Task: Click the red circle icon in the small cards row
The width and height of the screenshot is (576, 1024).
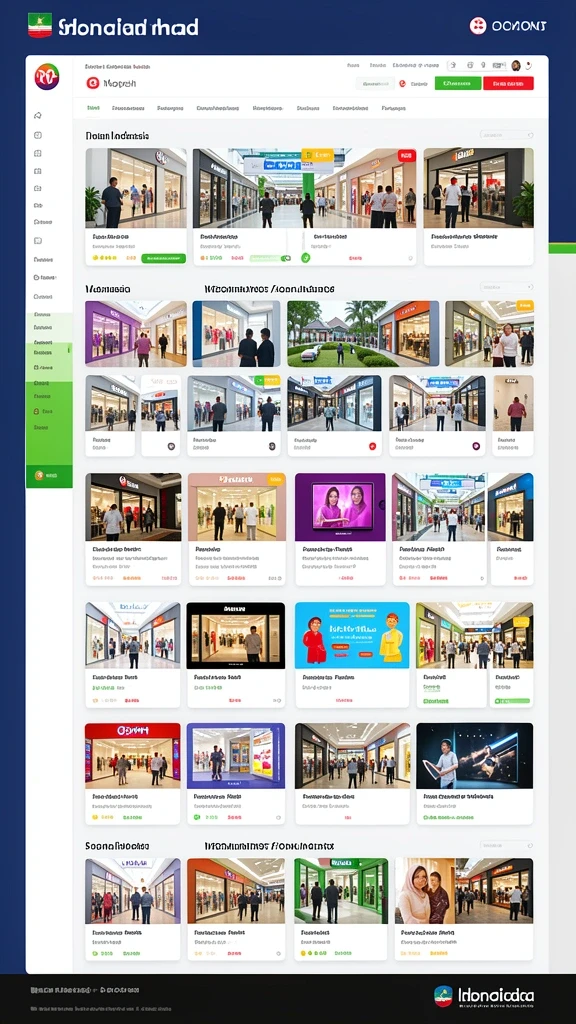Action: pyautogui.click(x=372, y=447)
